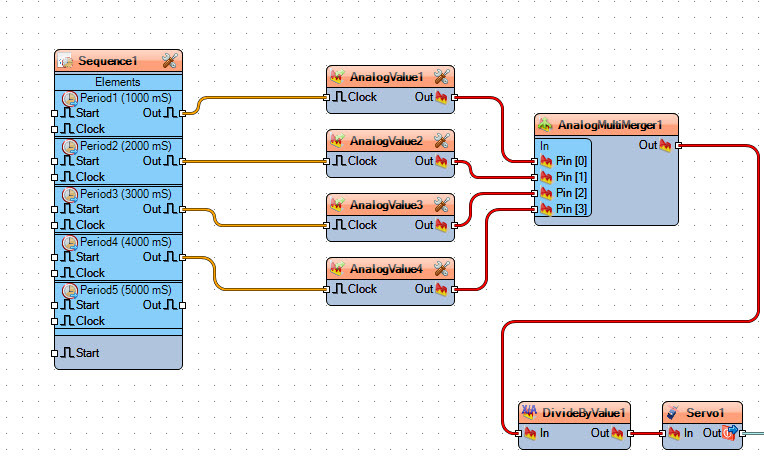Open Sequence1 settings wrench icon

point(170,61)
